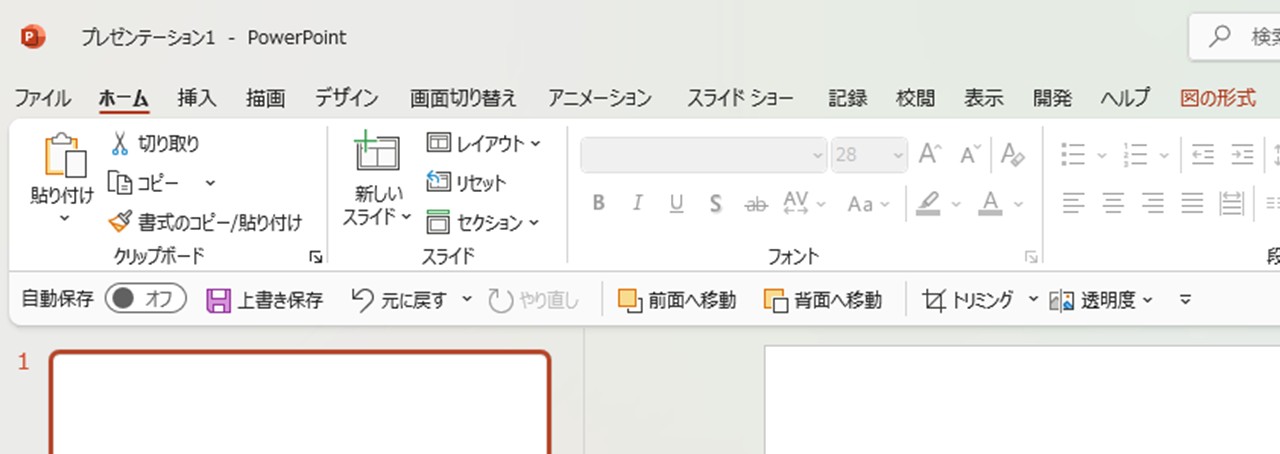This screenshot has width=1280, height=454.
Task: Click the search (検索) box
Action: click(1234, 37)
